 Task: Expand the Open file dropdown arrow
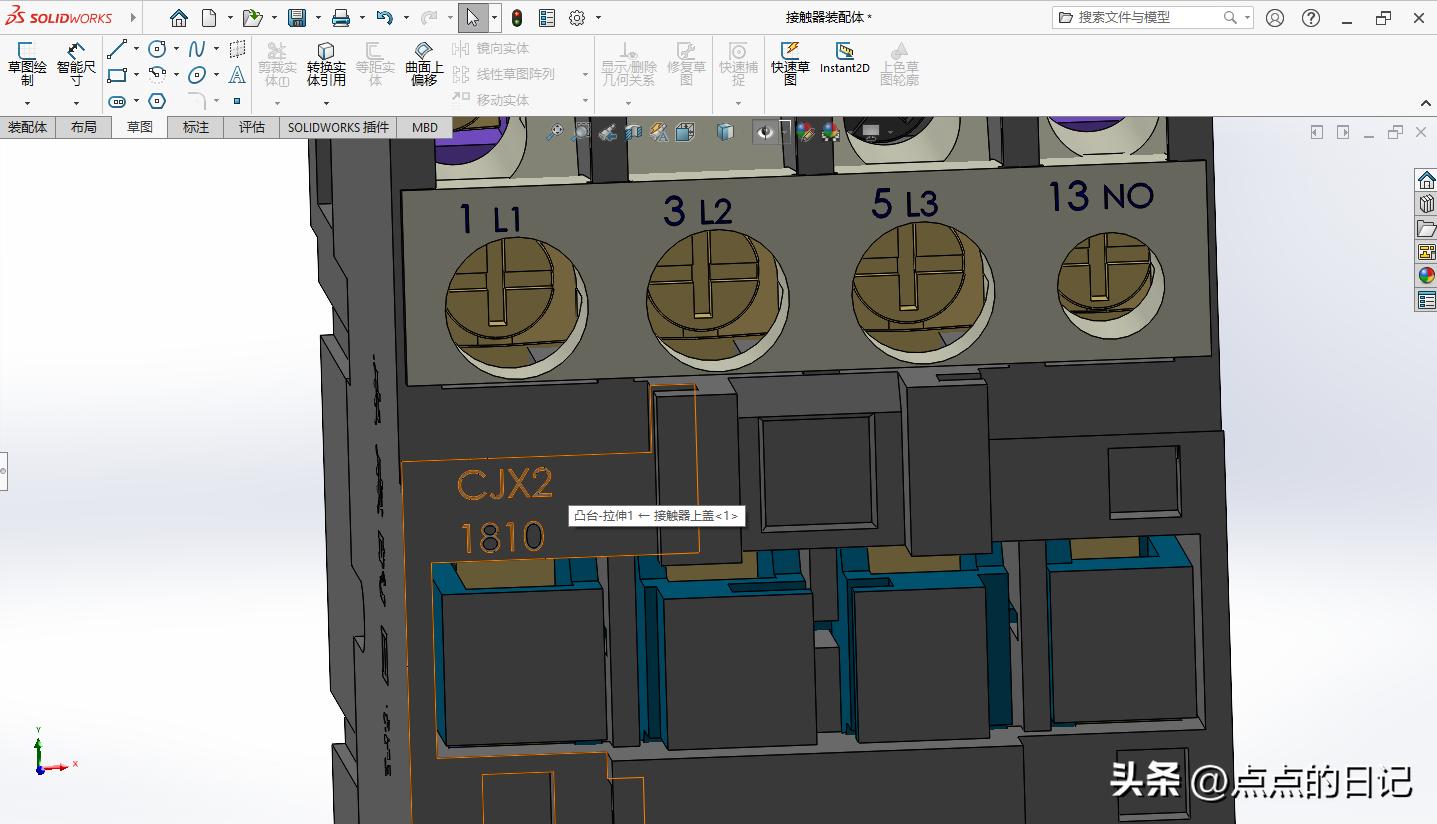pos(274,18)
